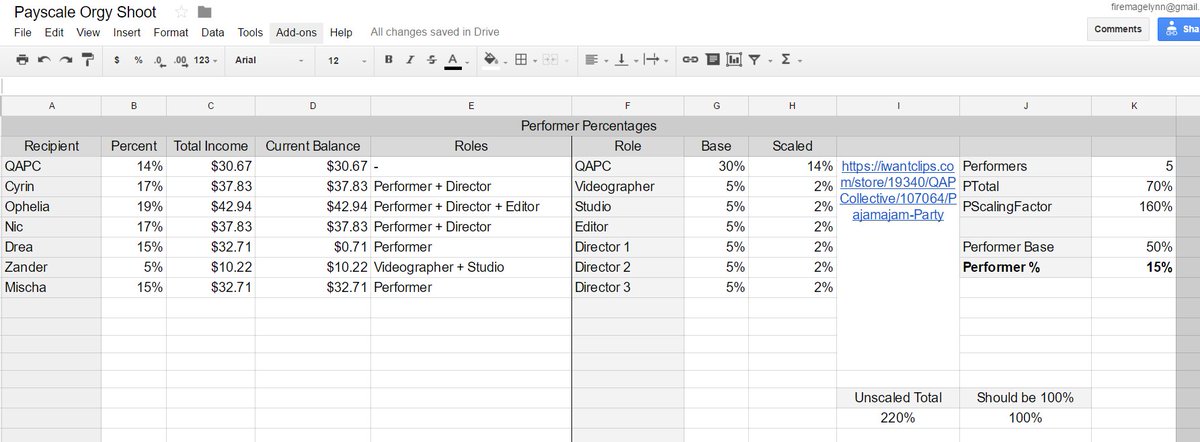The height and width of the screenshot is (442, 1200).
Task: Open the Arial font family dropdown
Action: (x=269, y=60)
